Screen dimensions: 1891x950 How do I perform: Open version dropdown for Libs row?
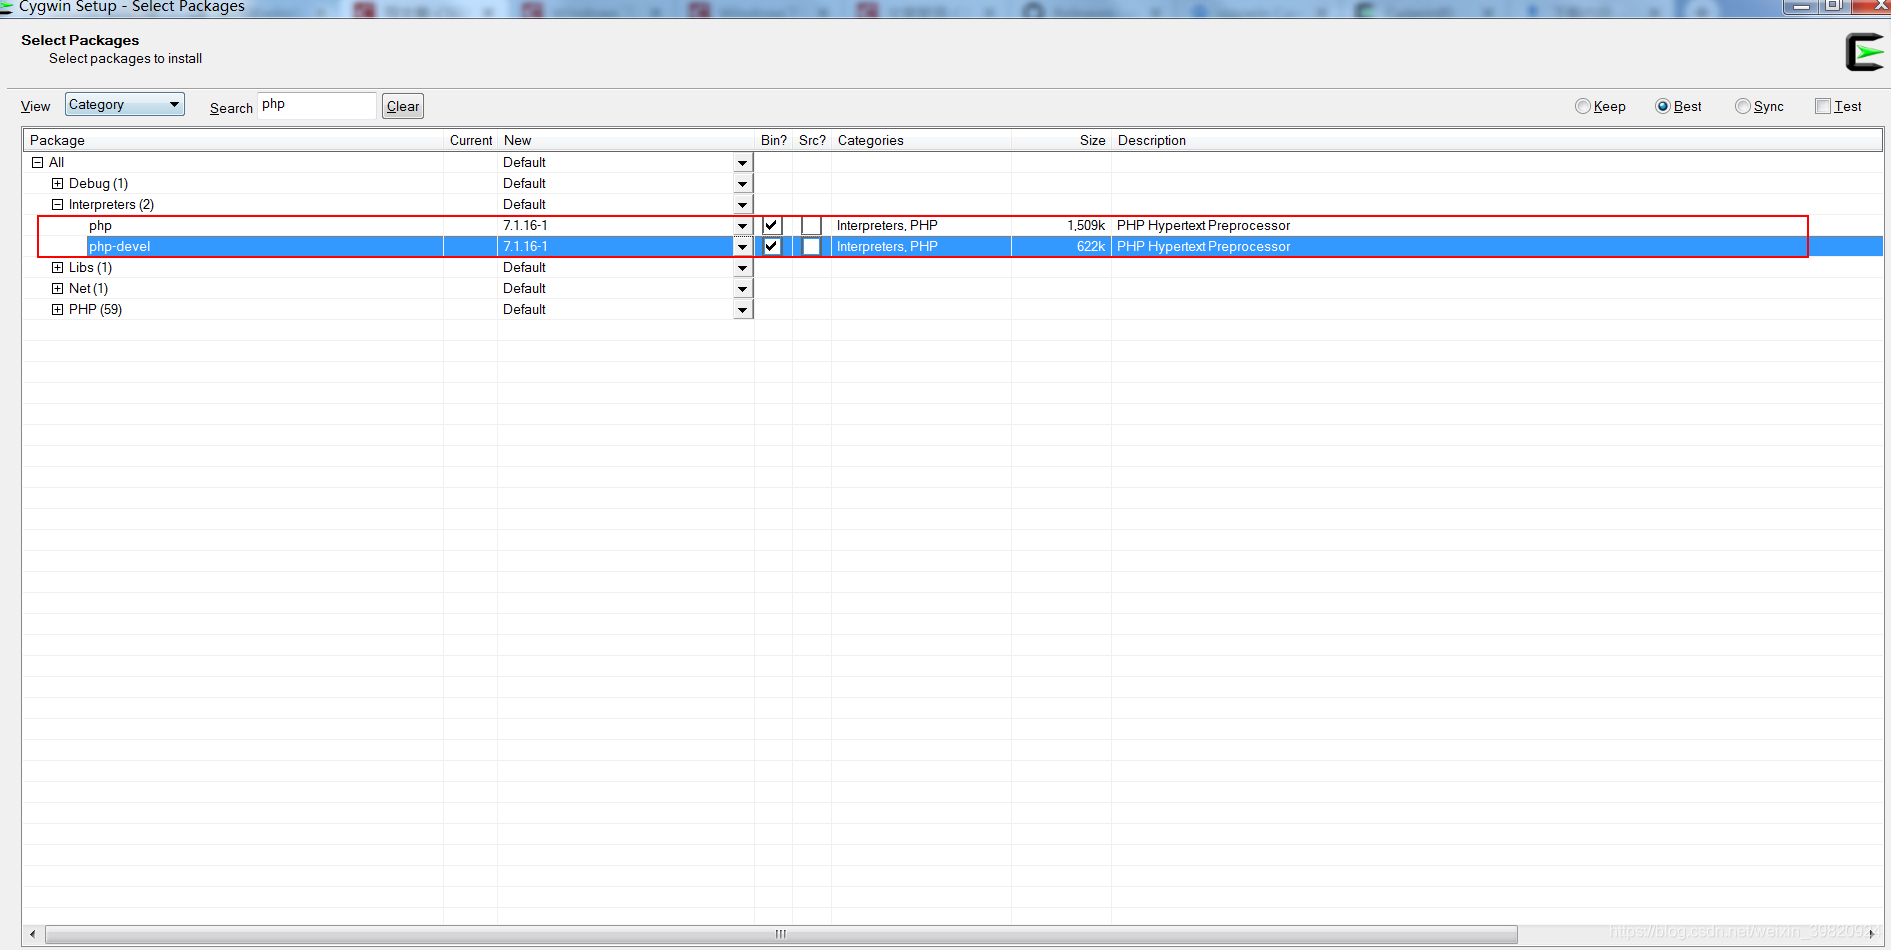(x=742, y=268)
